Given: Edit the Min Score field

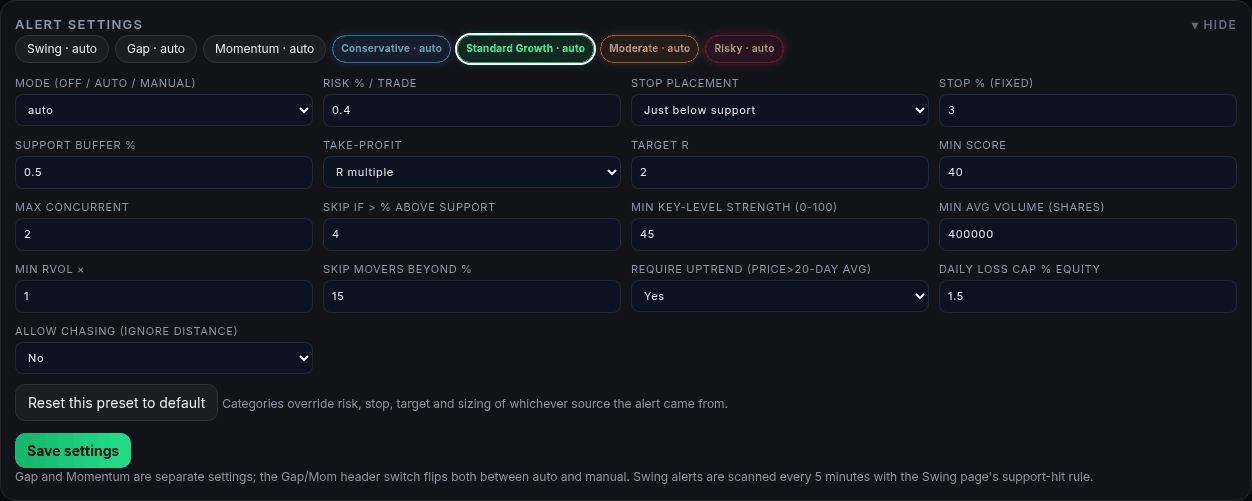Looking at the screenshot, I should (x=1088, y=172).
